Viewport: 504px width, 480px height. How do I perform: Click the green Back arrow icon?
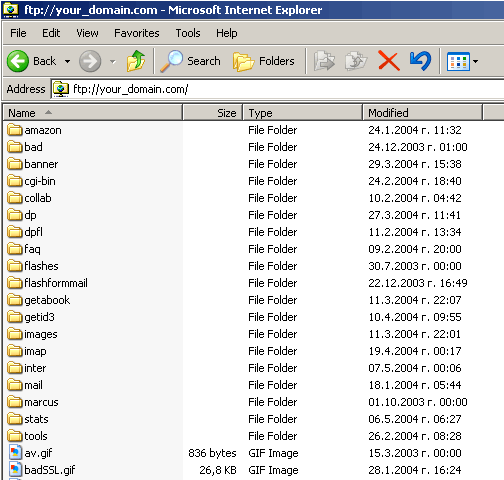(18, 61)
